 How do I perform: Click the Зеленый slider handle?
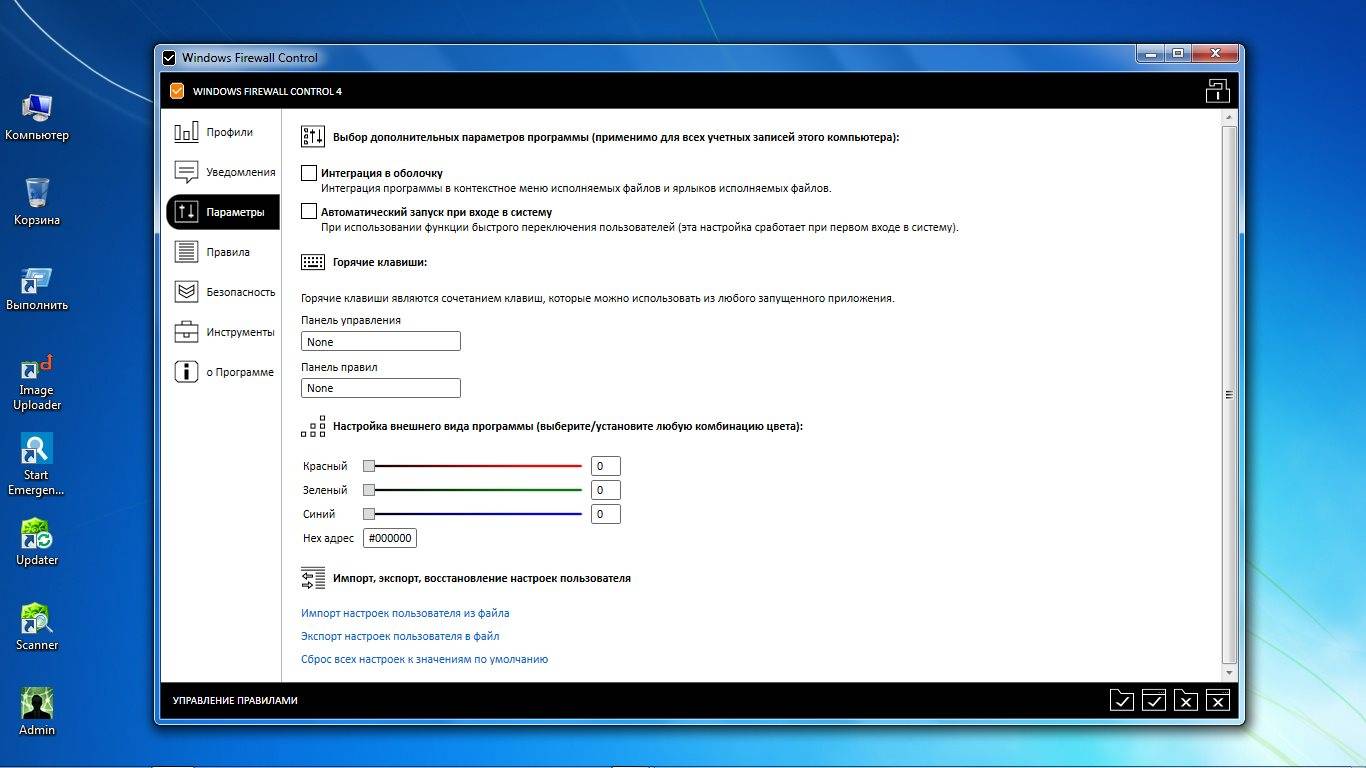click(369, 490)
